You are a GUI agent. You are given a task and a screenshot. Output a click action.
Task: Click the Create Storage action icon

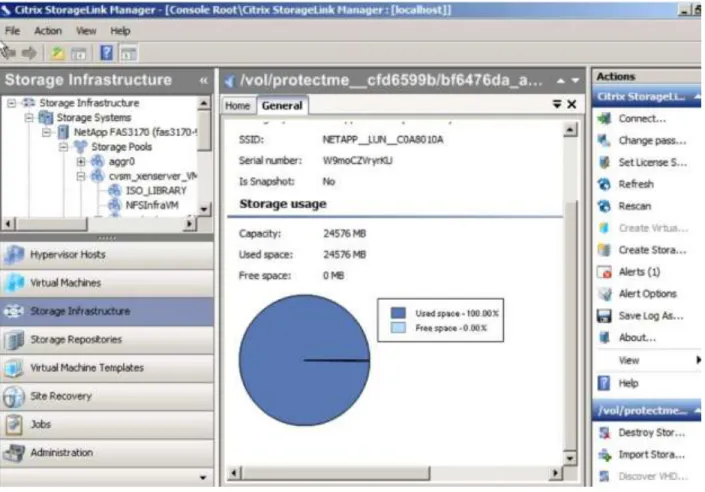point(604,250)
